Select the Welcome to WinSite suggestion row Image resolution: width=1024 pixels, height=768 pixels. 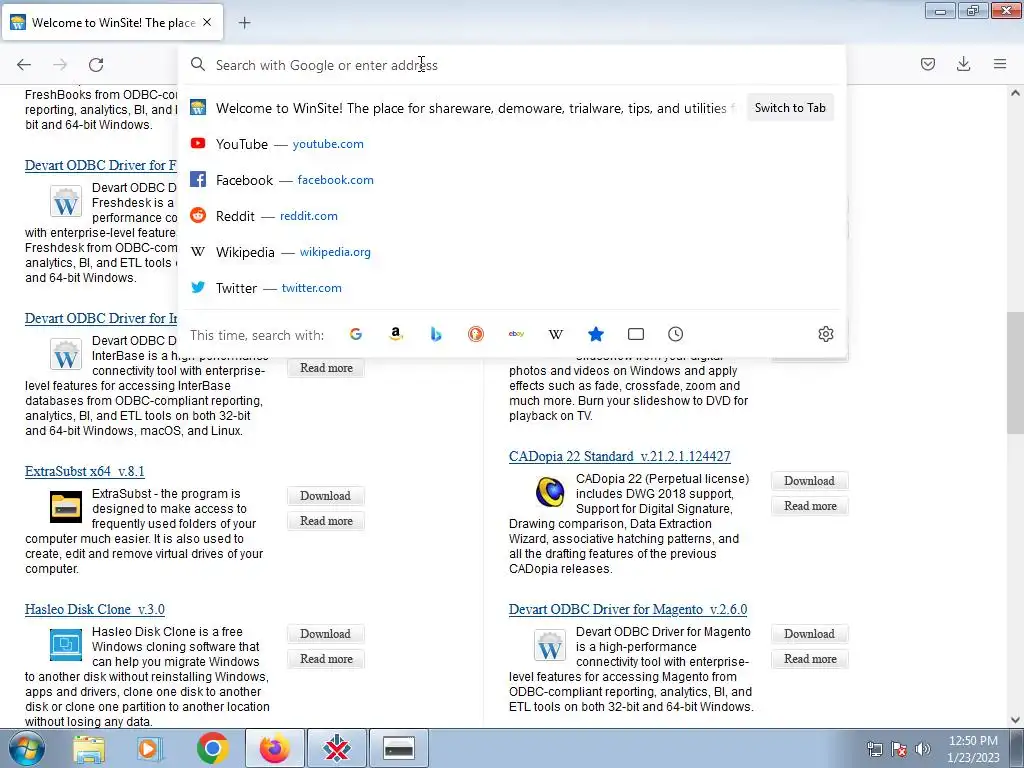click(x=464, y=108)
